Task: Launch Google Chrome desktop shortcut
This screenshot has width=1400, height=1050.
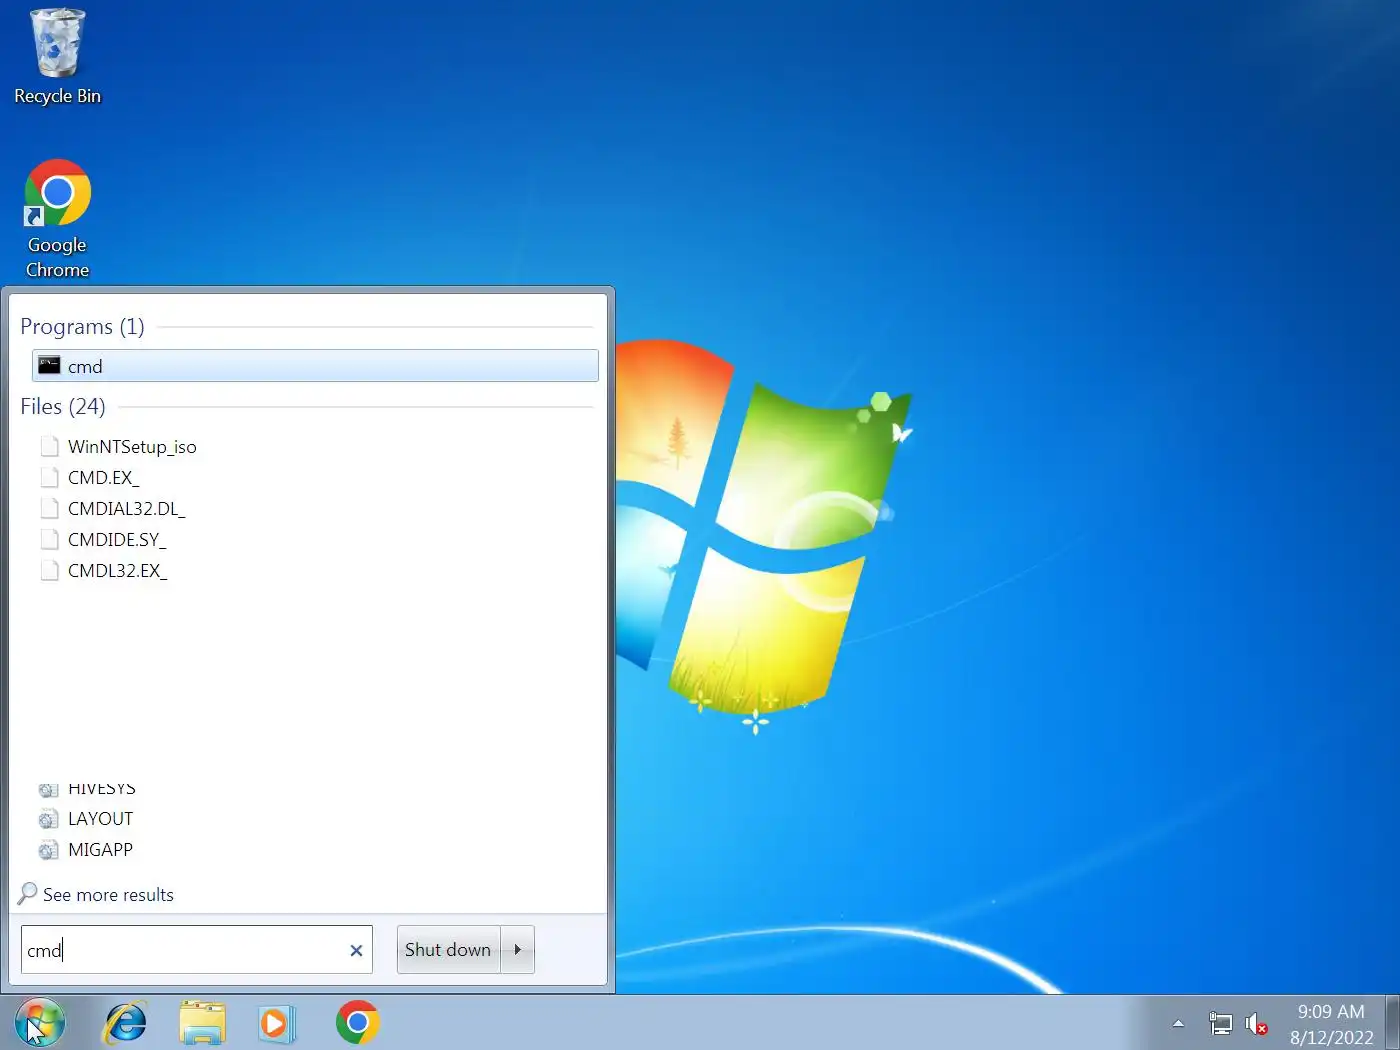Action: pos(57,219)
